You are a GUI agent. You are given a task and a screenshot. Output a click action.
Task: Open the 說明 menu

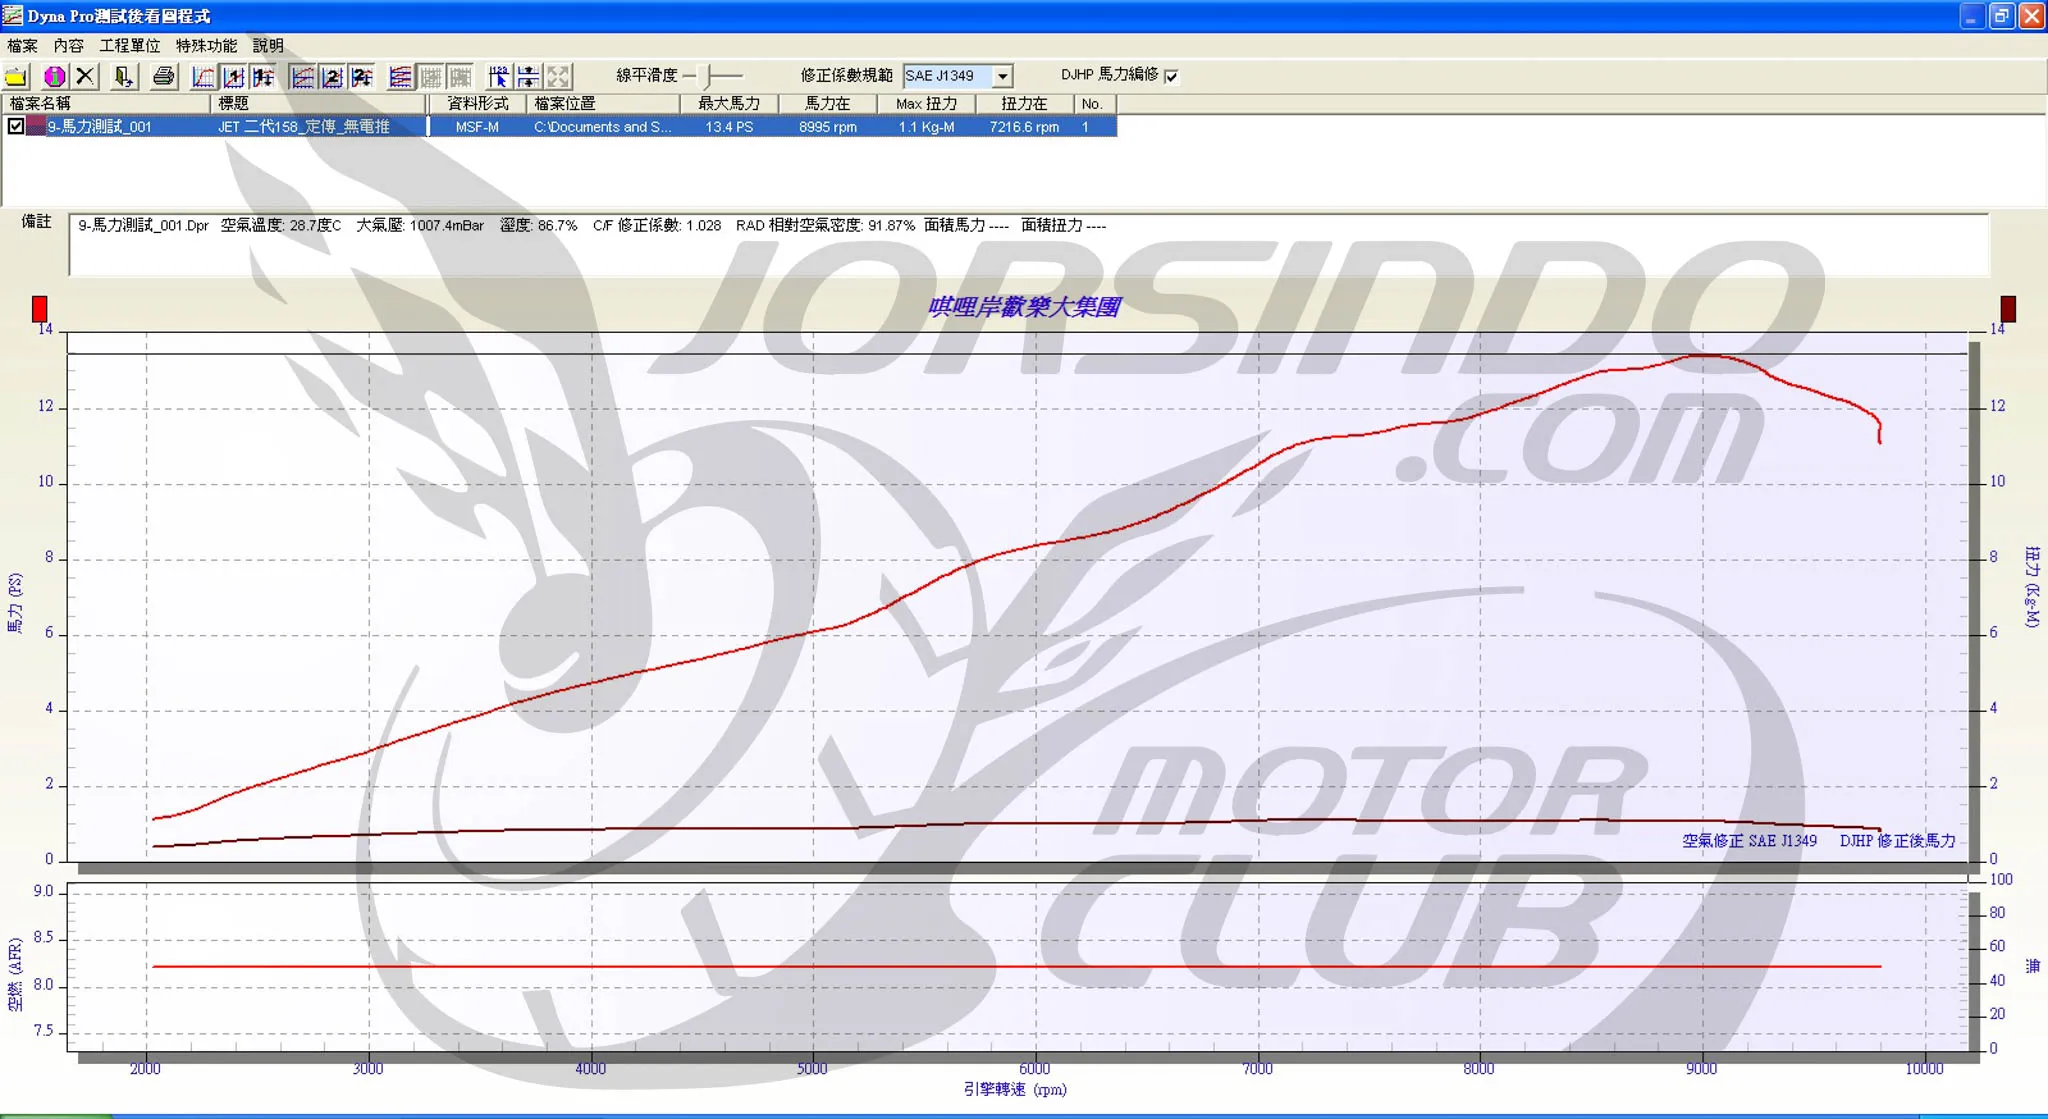click(268, 46)
